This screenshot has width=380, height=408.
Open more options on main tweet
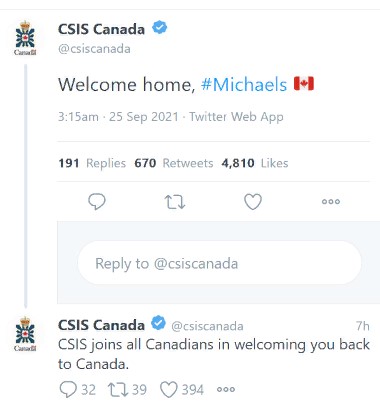331,201
